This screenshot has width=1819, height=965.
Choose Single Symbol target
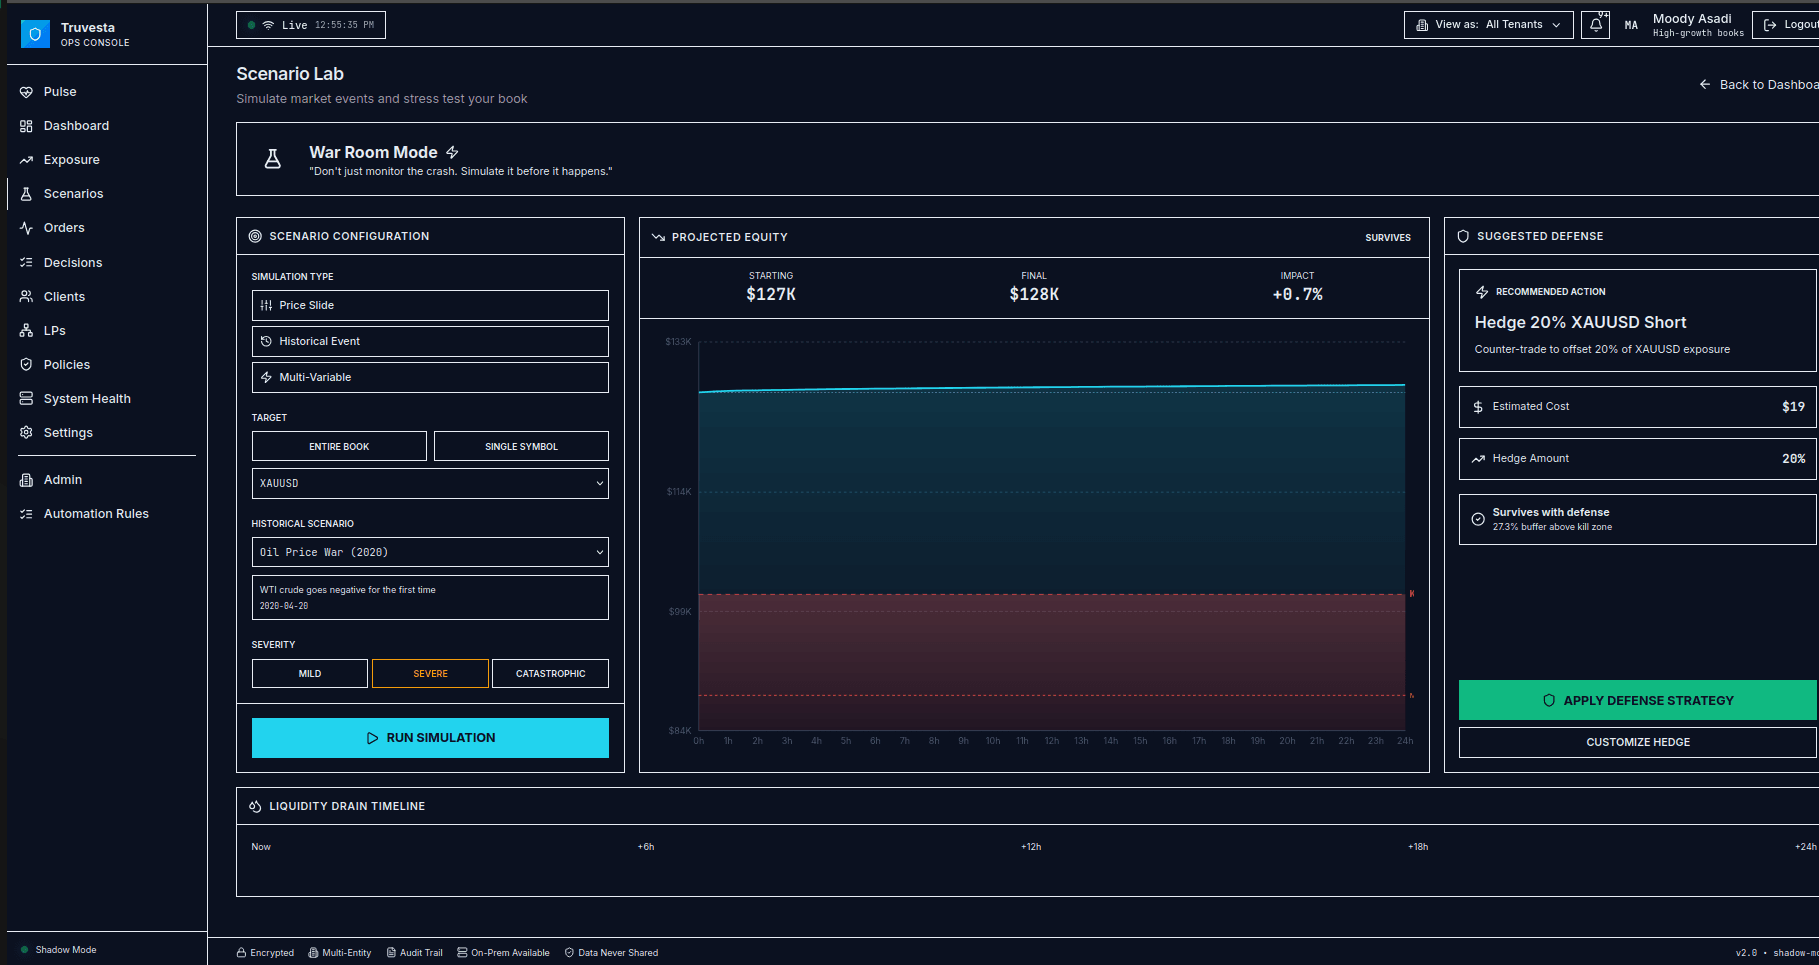[521, 446]
